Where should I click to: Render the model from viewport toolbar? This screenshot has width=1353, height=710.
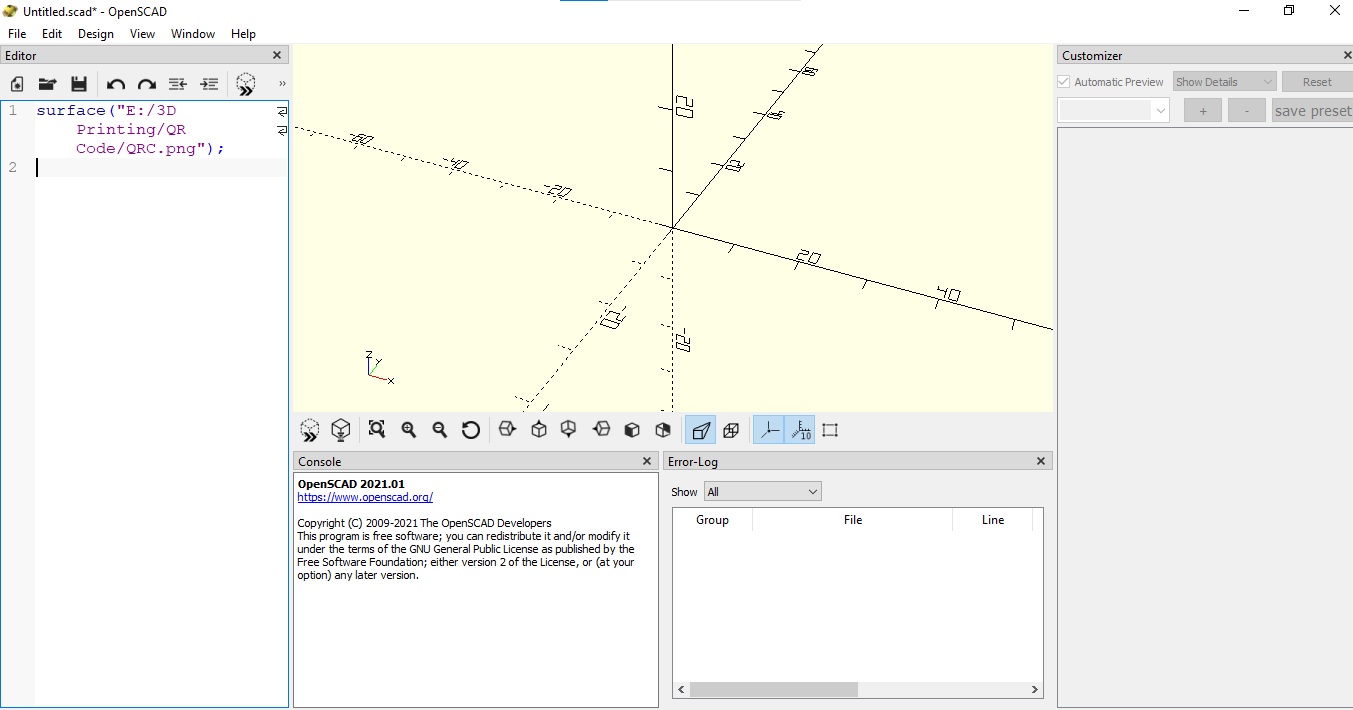341,430
